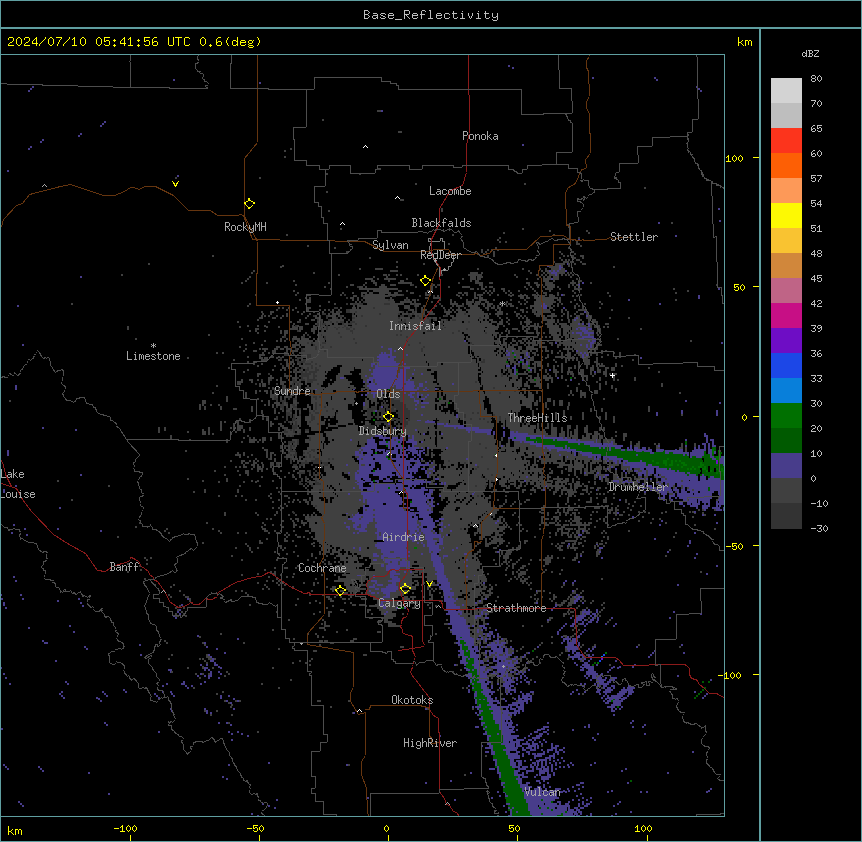Click the Sylvan city label
Image resolution: width=862 pixels, height=842 pixels.
(x=390, y=245)
